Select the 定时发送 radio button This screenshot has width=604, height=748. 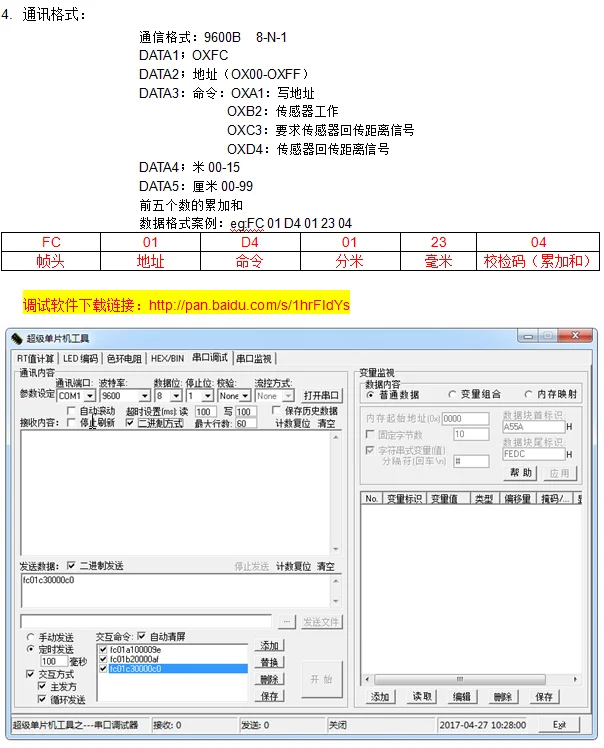click(31, 649)
